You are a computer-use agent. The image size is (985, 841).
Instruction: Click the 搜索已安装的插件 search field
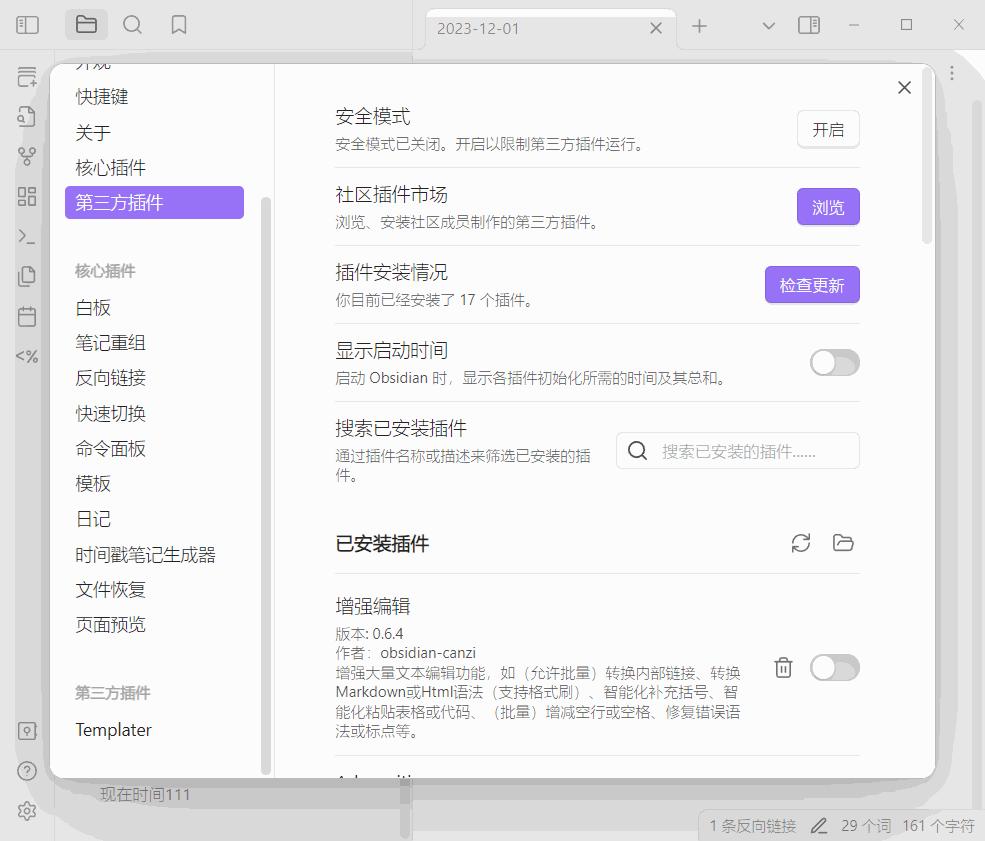737,450
